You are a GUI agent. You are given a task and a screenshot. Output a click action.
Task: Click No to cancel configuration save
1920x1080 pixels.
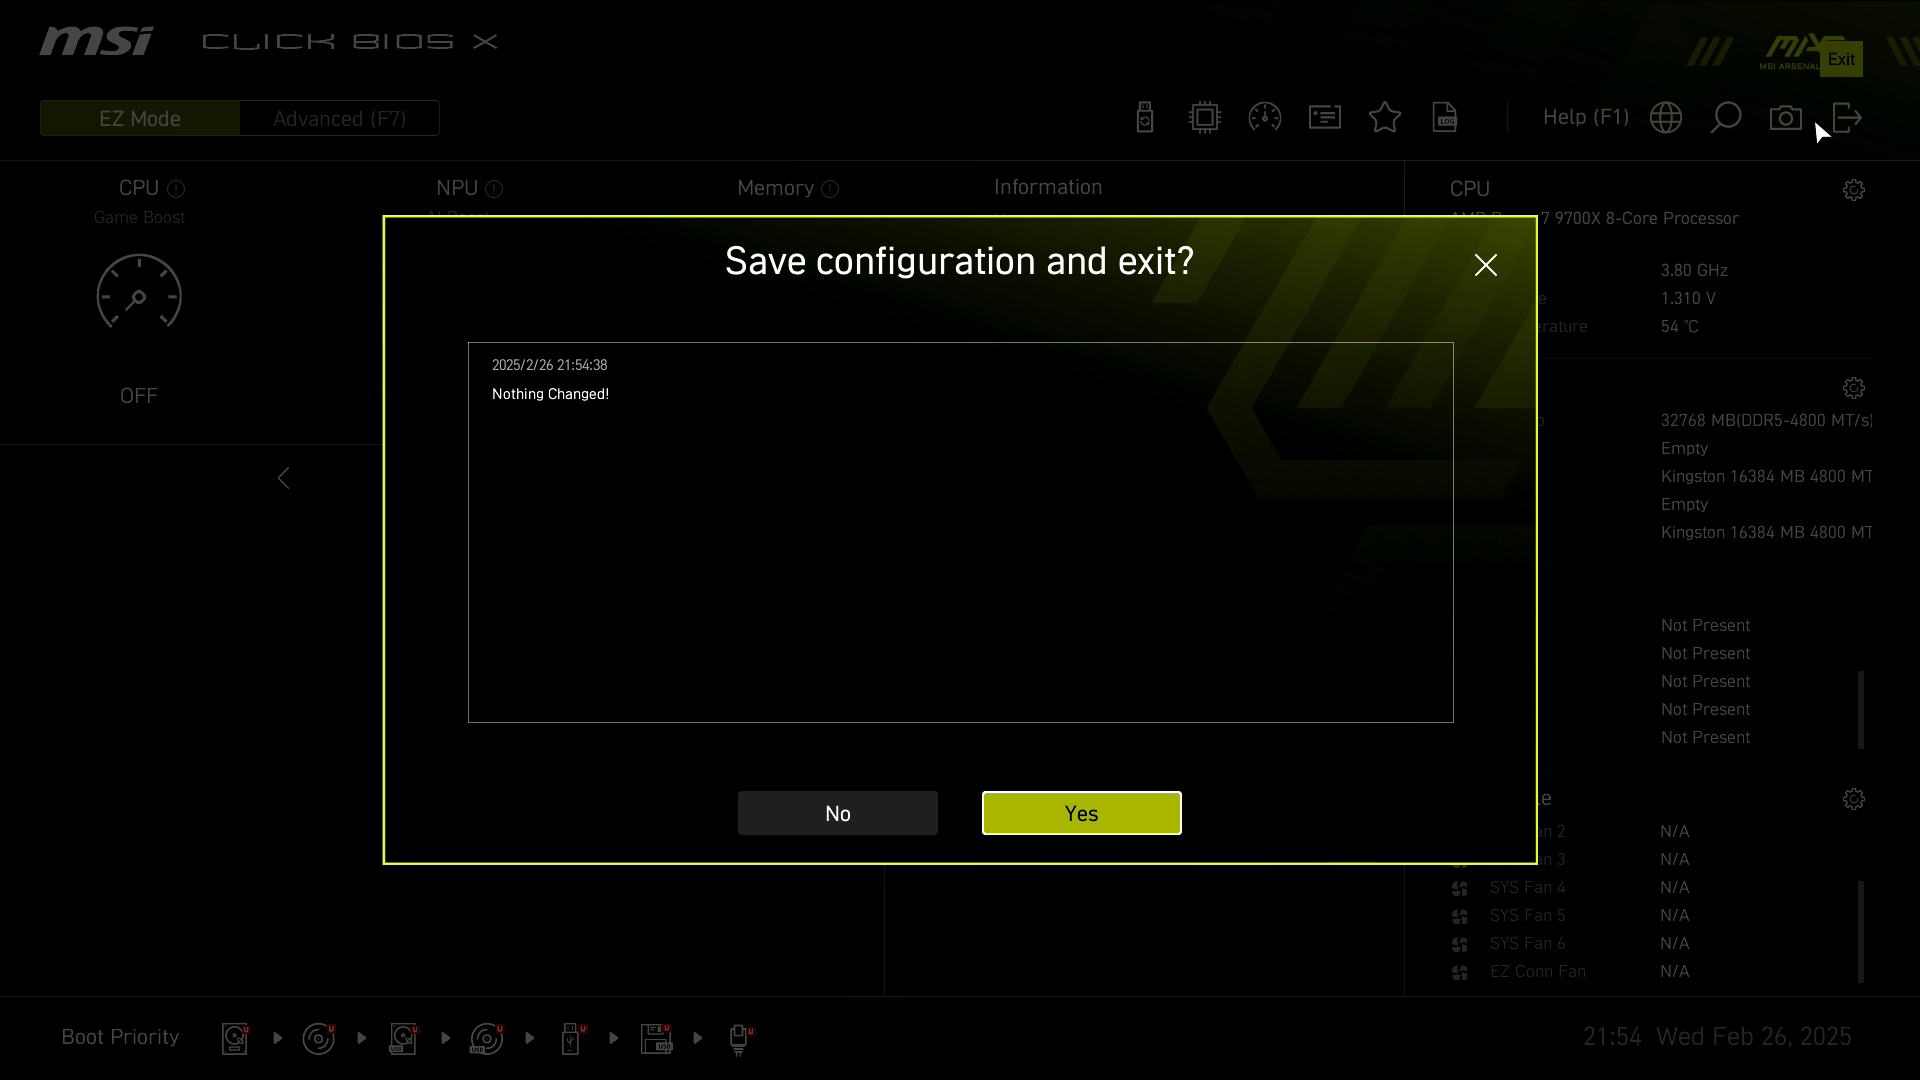click(x=837, y=812)
